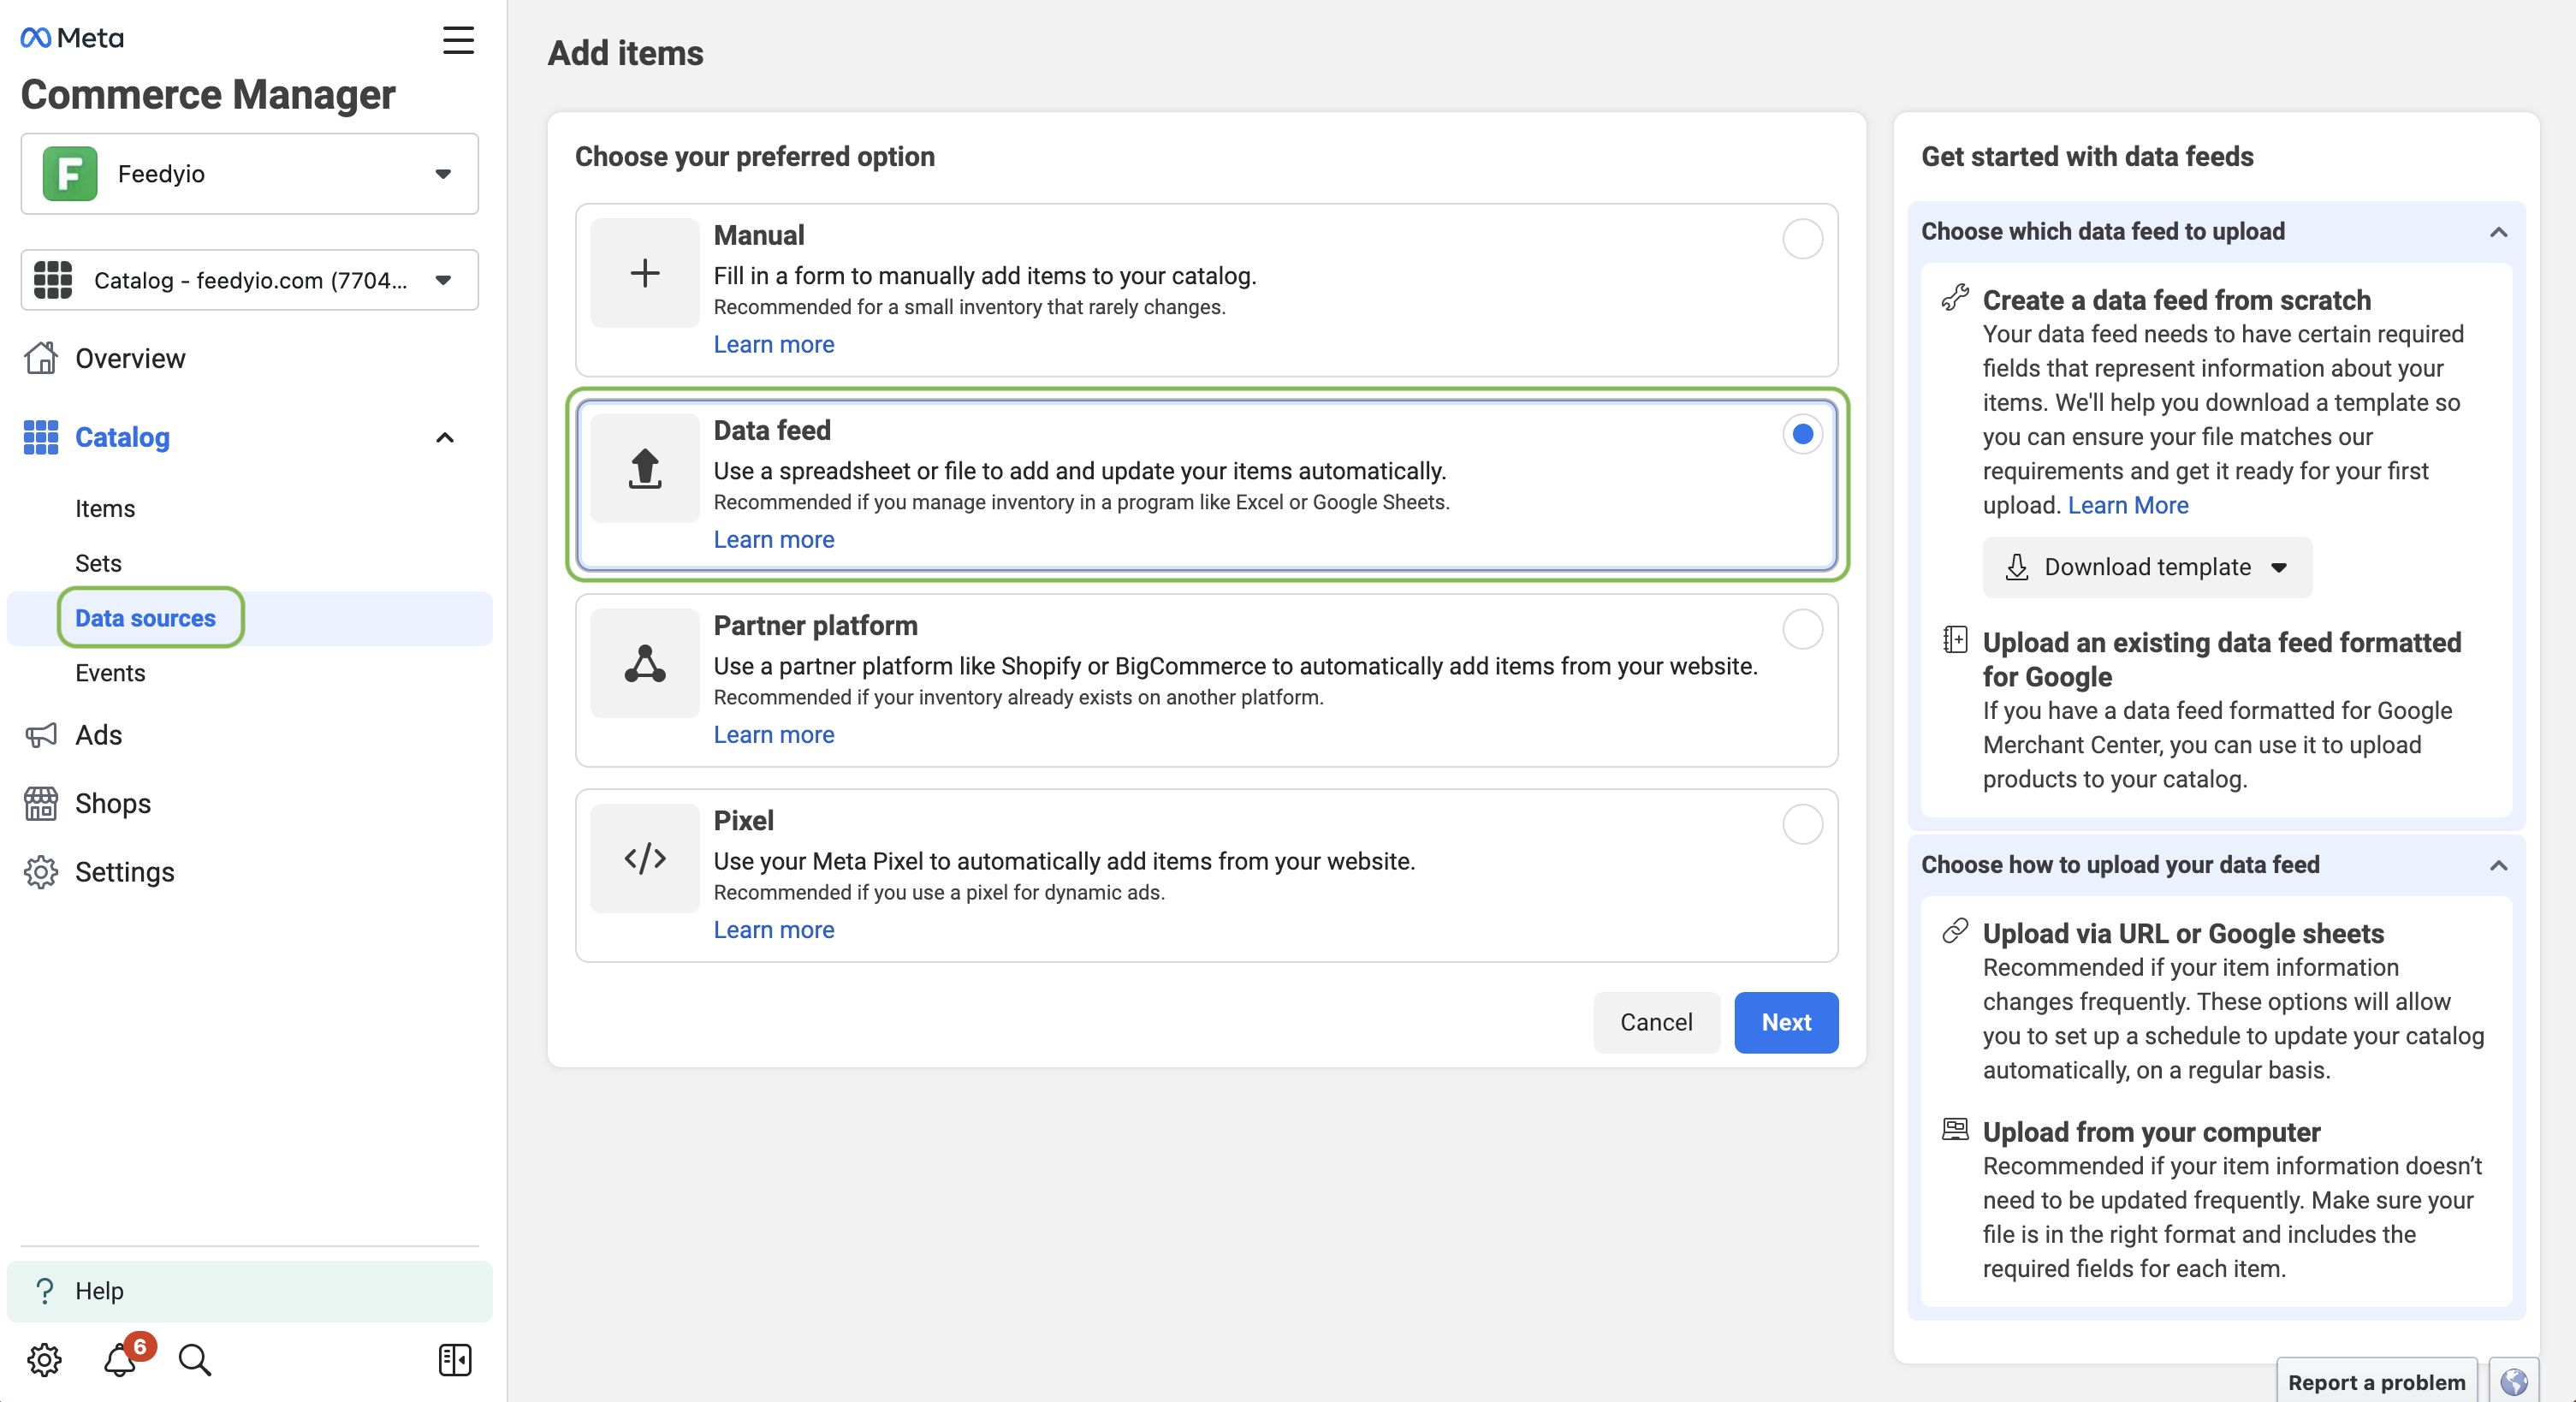2576x1402 pixels.
Task: Open the Download template dropdown
Action: (2147, 567)
